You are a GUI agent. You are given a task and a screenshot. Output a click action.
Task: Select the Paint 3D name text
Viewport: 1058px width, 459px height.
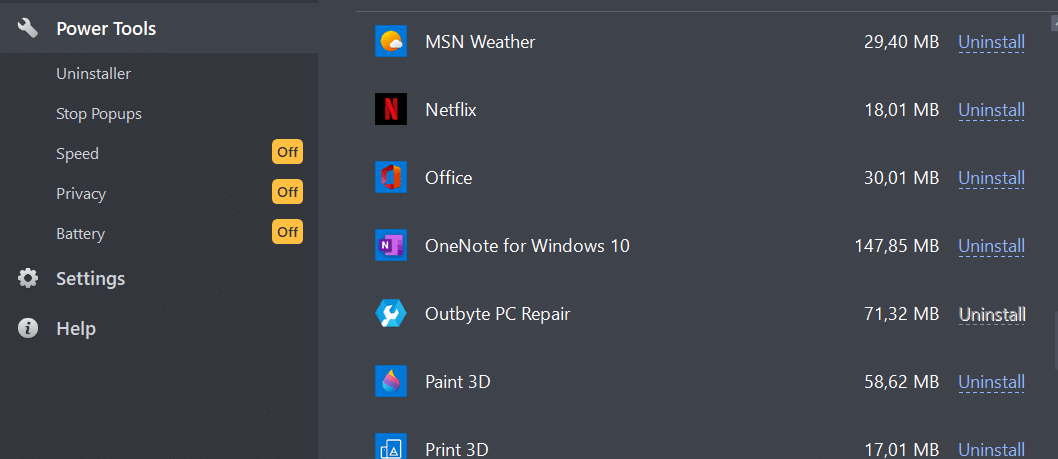tap(457, 383)
